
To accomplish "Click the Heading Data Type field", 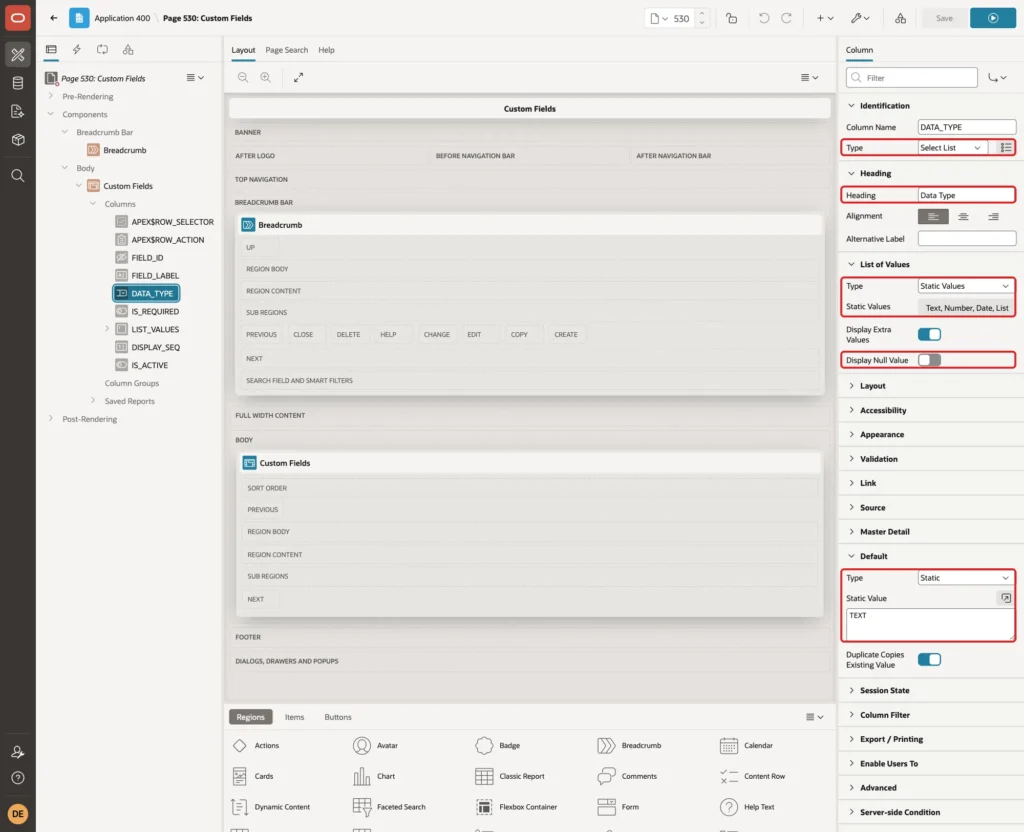I will [966, 195].
